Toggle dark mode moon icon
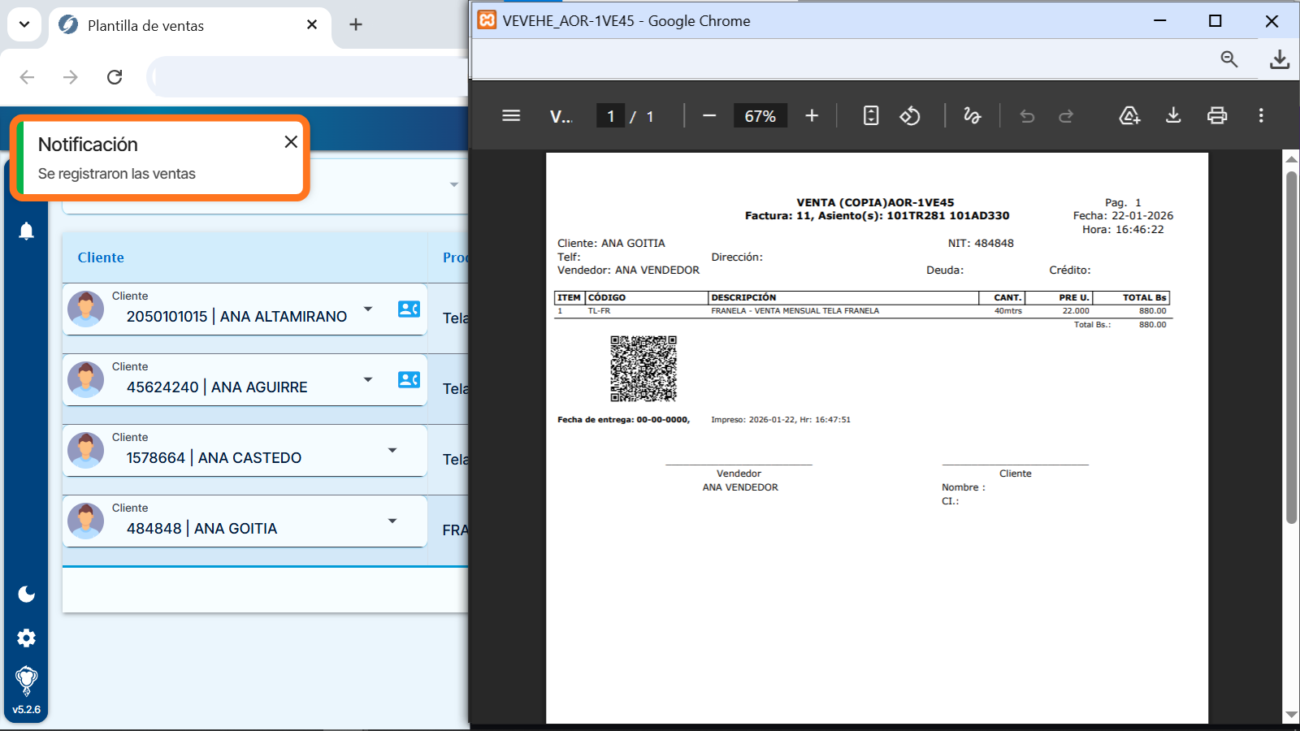 pyautogui.click(x=26, y=594)
